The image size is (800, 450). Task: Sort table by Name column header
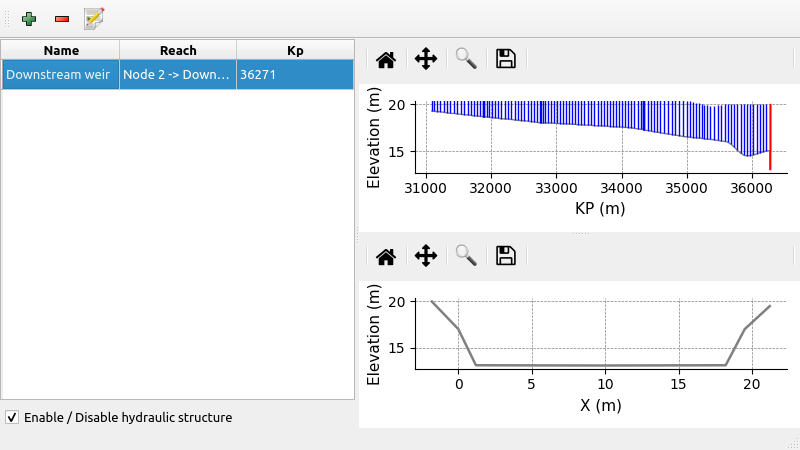61,50
